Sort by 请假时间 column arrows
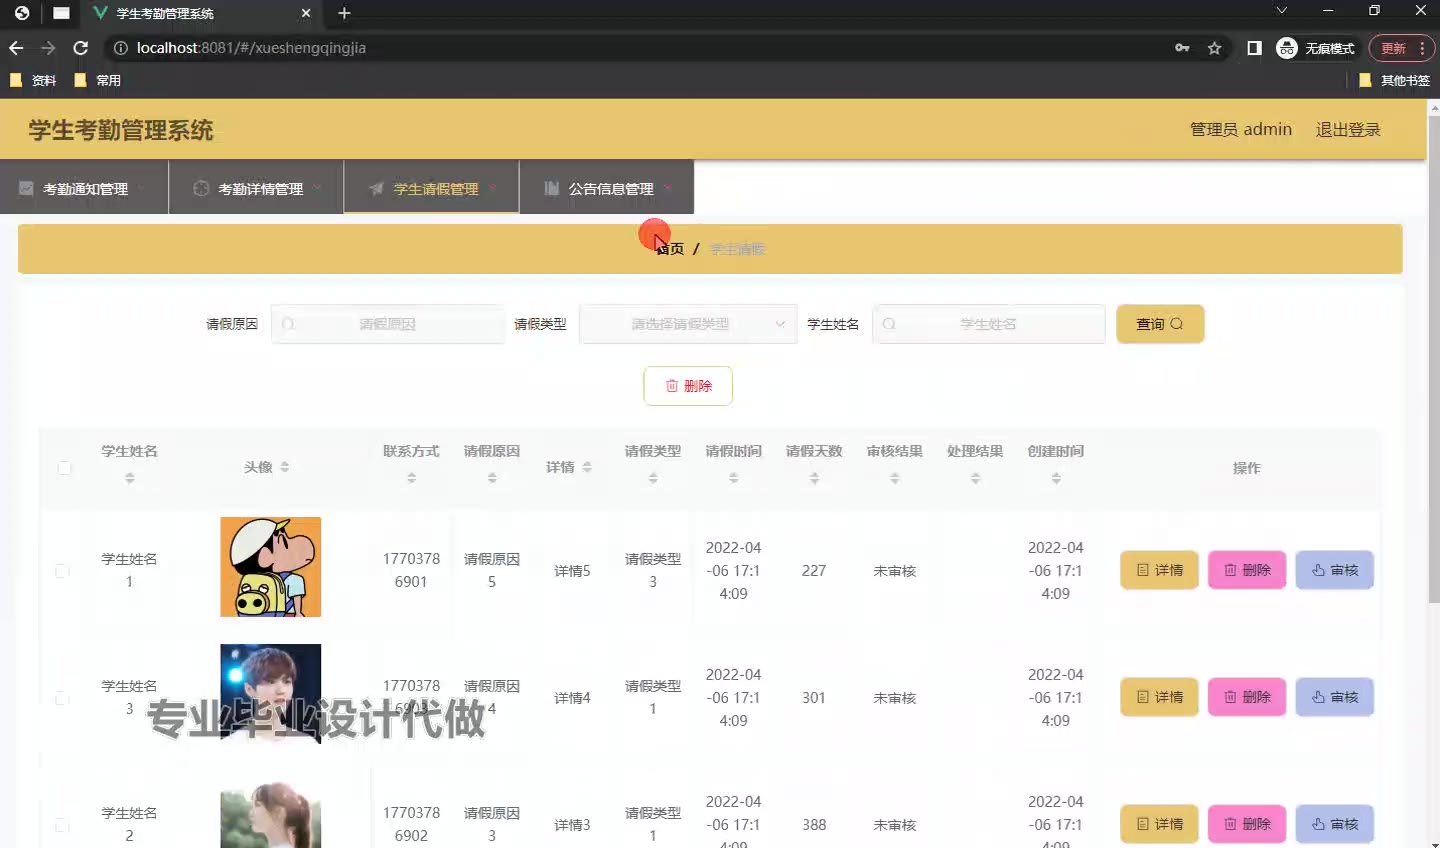The width and height of the screenshot is (1440, 848). click(734, 479)
